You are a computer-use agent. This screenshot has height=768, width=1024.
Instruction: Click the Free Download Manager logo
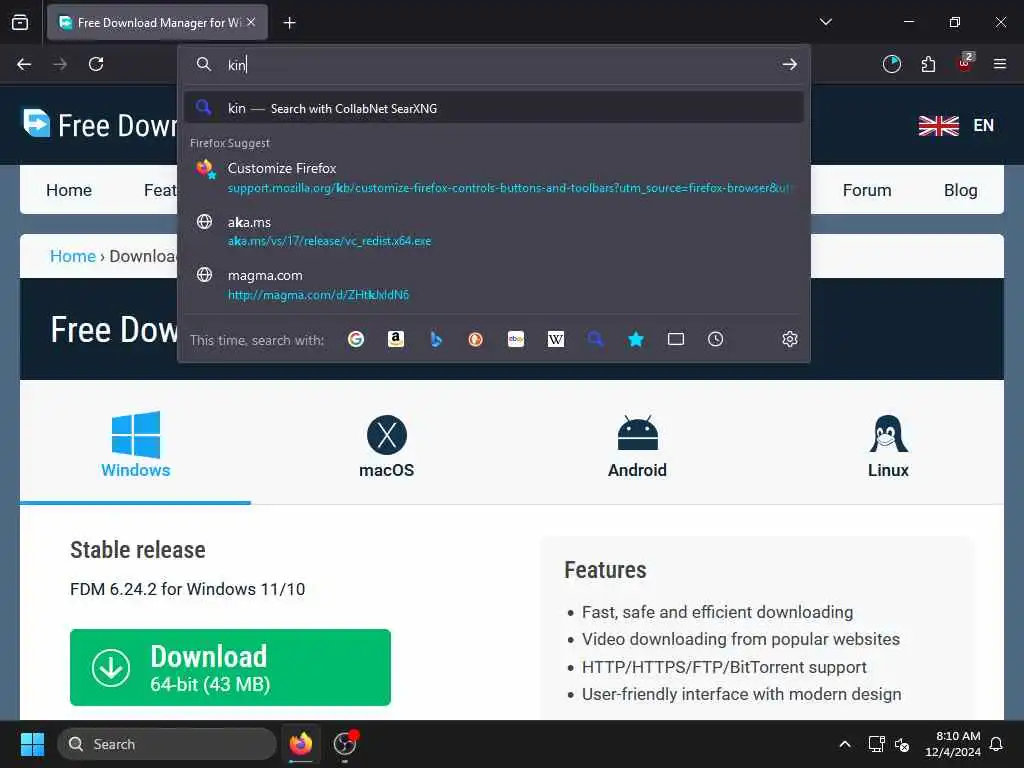coord(100,124)
